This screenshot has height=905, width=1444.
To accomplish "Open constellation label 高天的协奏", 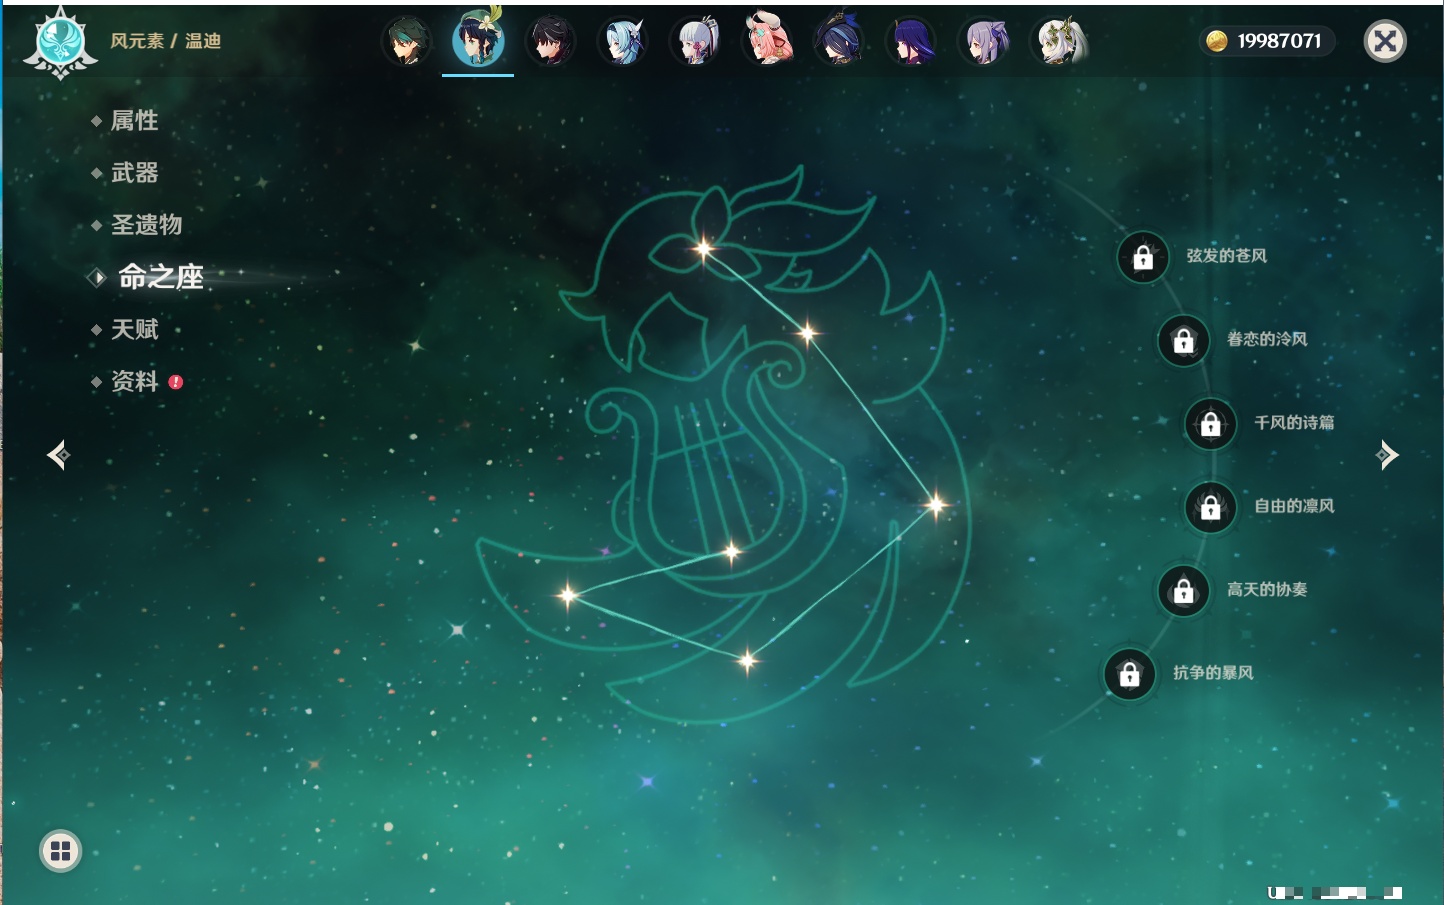I will pyautogui.click(x=1267, y=589).
